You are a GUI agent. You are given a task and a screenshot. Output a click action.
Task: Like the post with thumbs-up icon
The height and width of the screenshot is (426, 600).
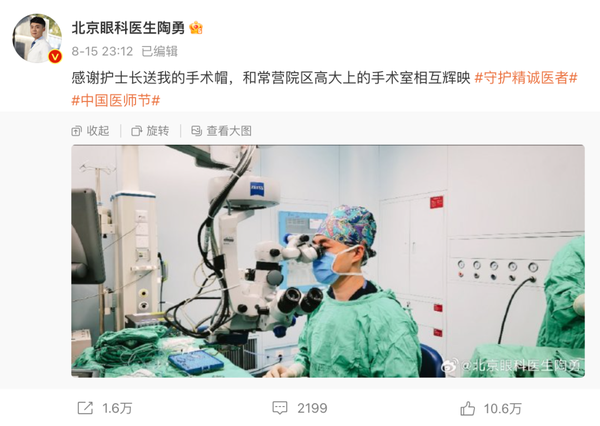[467, 408]
